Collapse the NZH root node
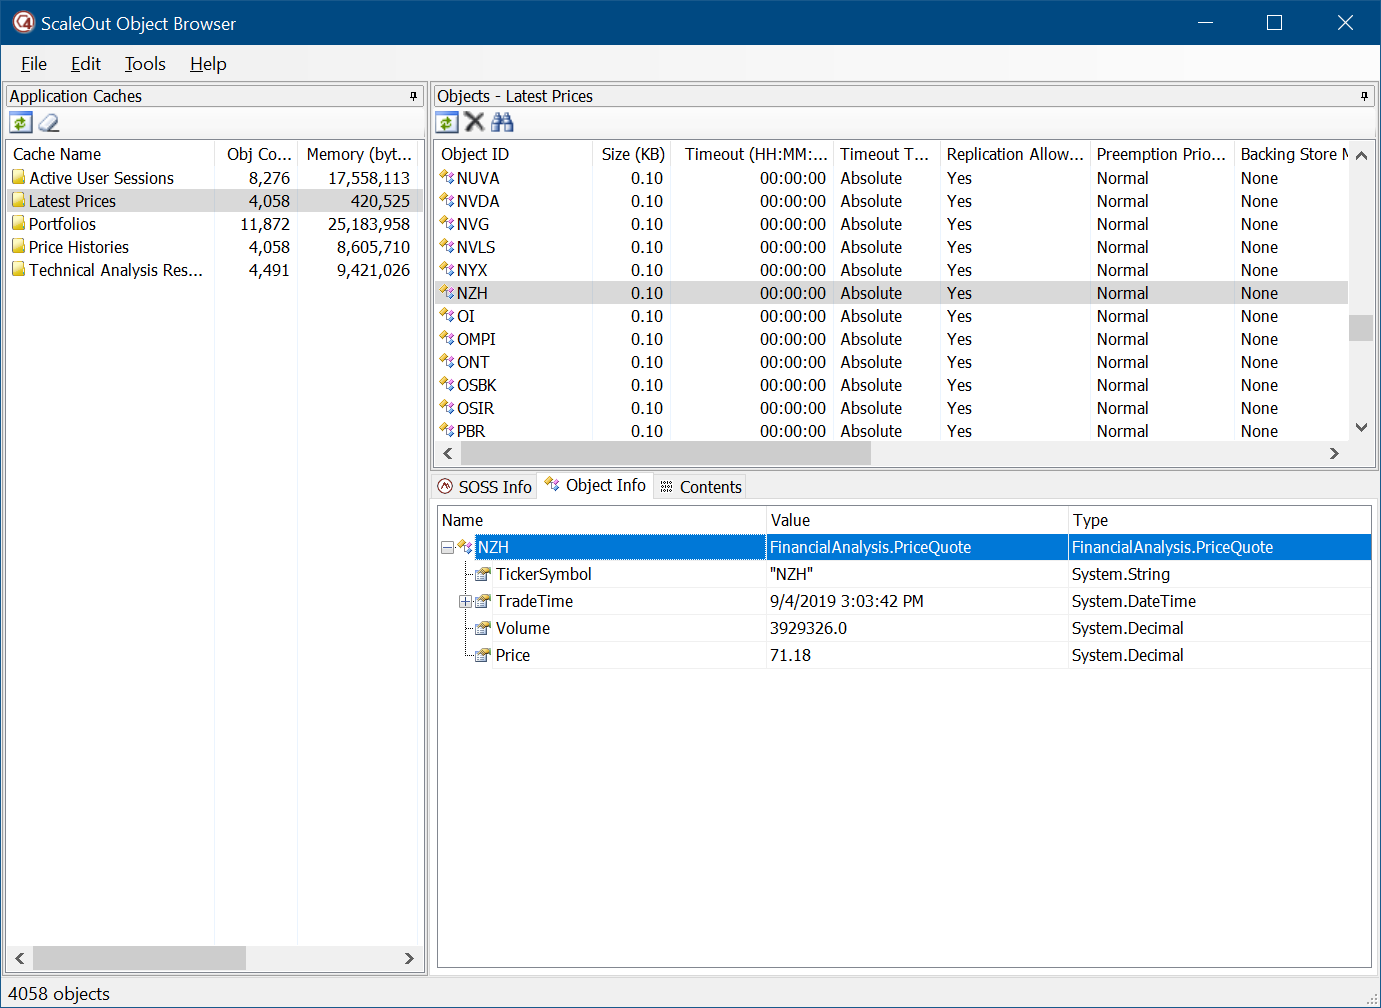1381x1008 pixels. point(447,547)
